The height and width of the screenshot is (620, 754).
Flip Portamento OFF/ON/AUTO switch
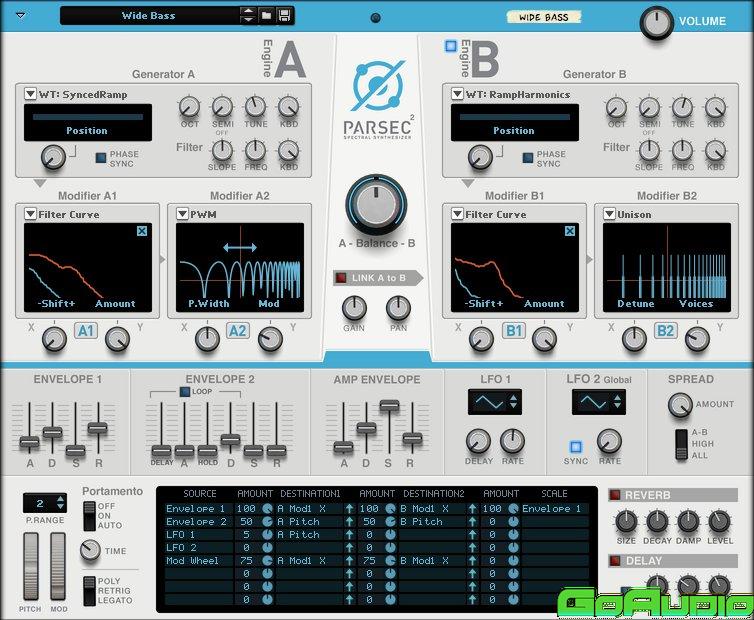coord(89,516)
